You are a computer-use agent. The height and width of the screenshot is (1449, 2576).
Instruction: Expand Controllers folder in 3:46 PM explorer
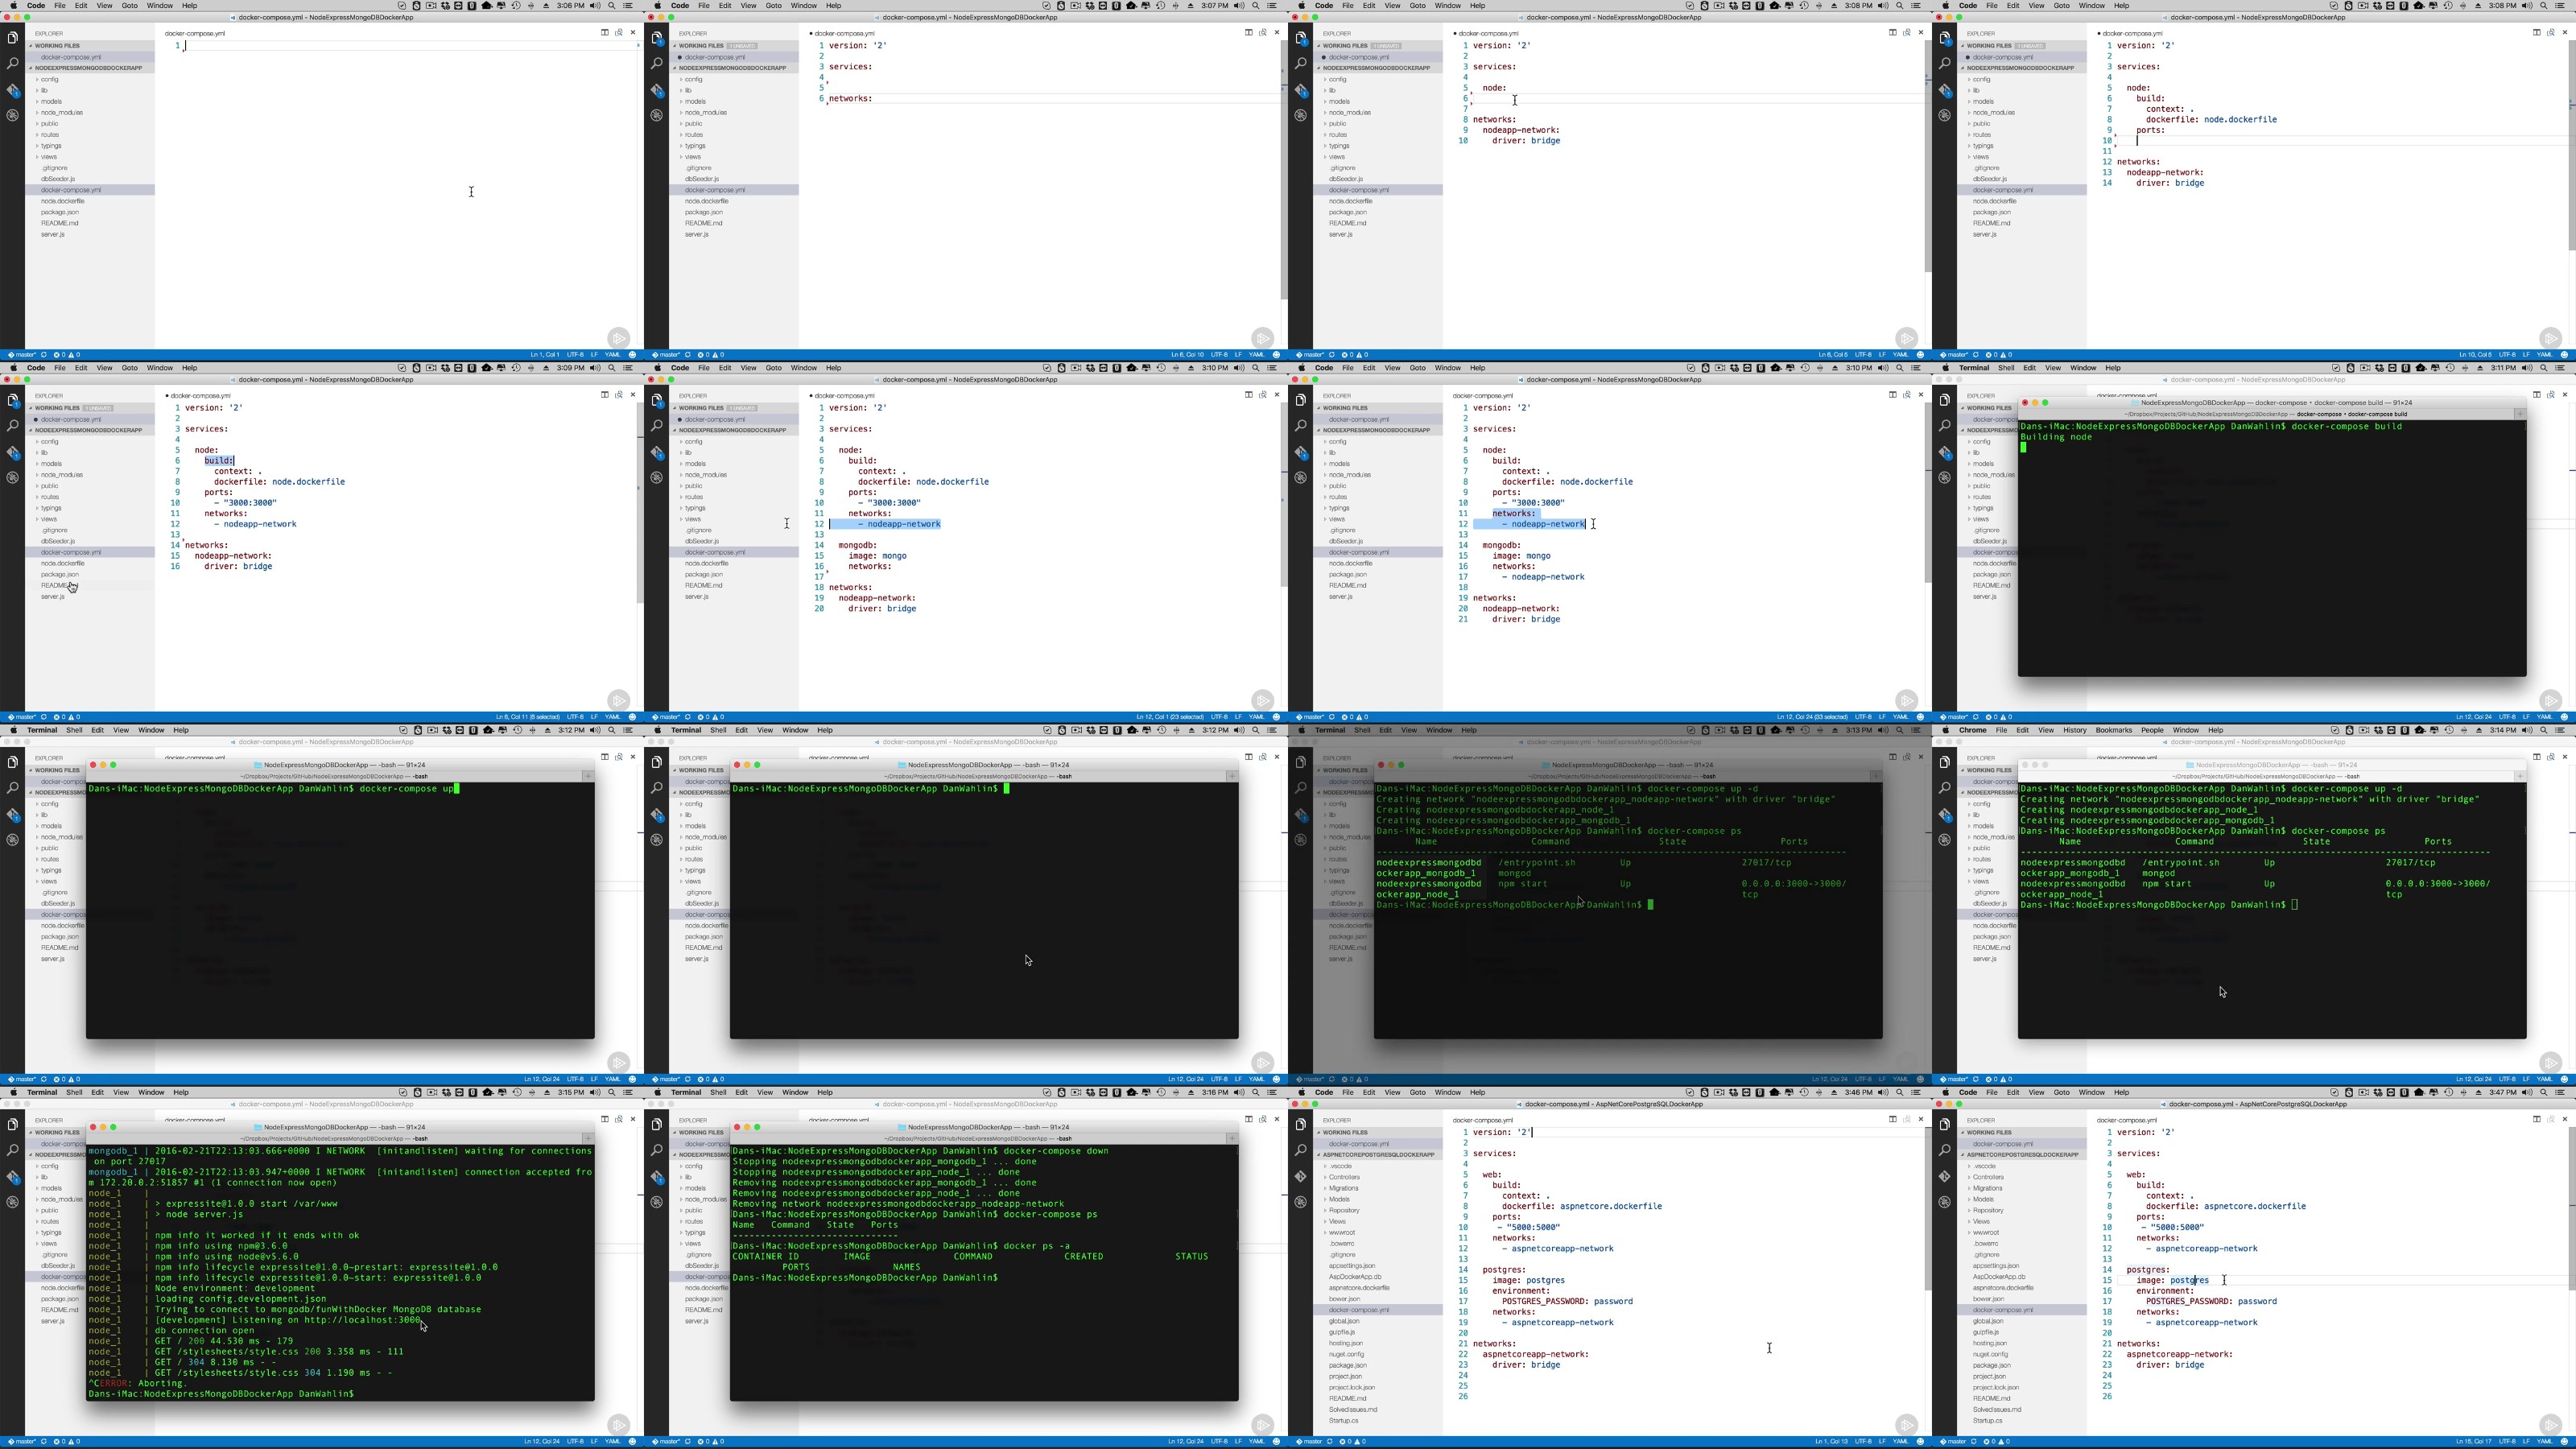[1342, 1177]
